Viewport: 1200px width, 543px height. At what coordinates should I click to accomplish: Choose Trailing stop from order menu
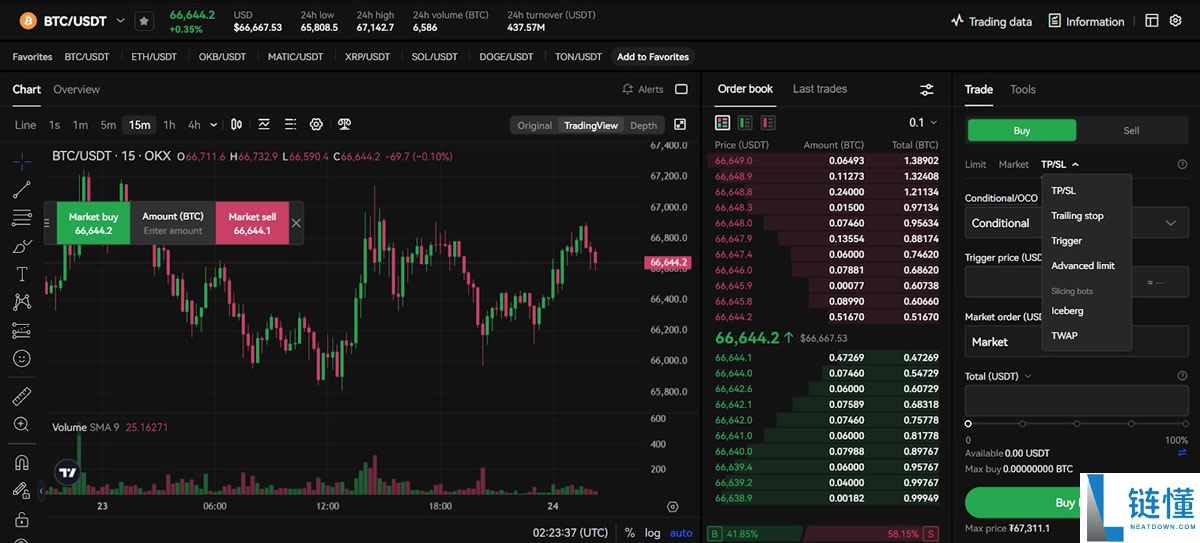coord(1077,216)
